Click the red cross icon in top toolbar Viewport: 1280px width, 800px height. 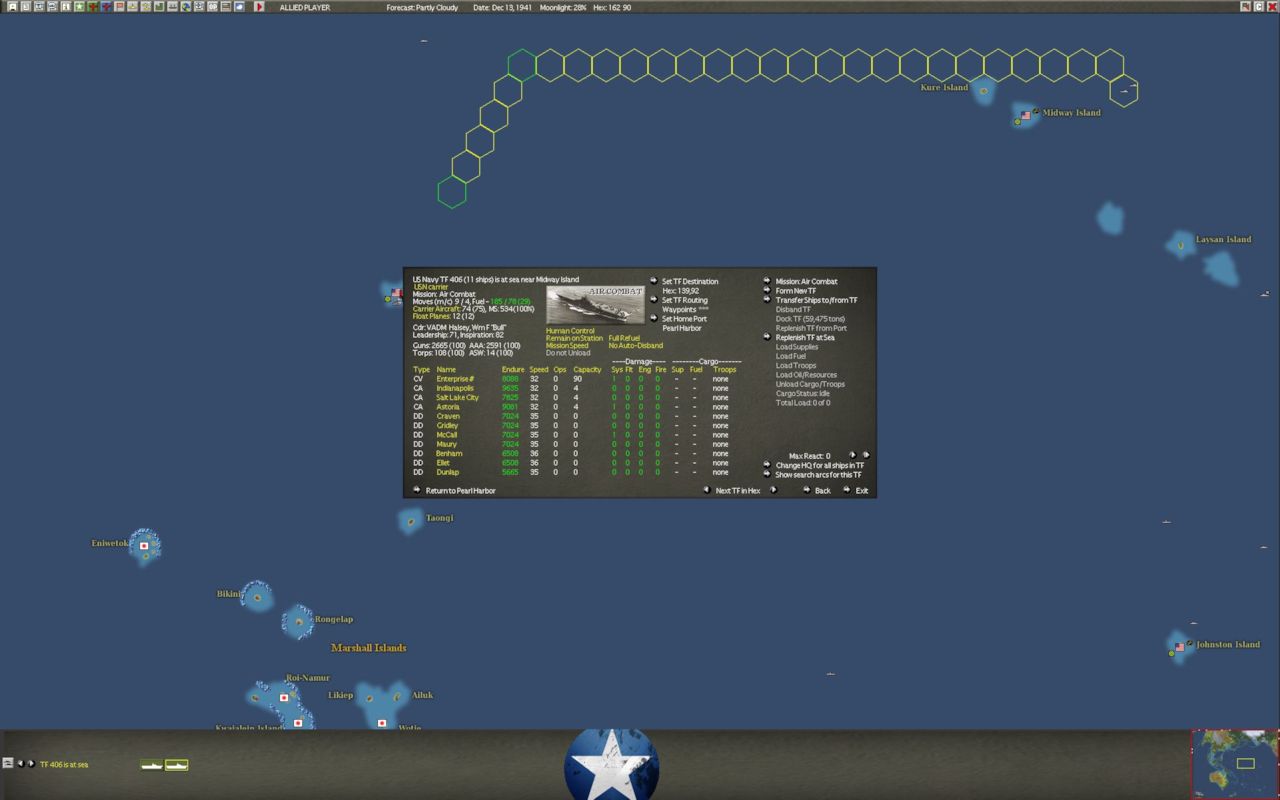[92, 7]
